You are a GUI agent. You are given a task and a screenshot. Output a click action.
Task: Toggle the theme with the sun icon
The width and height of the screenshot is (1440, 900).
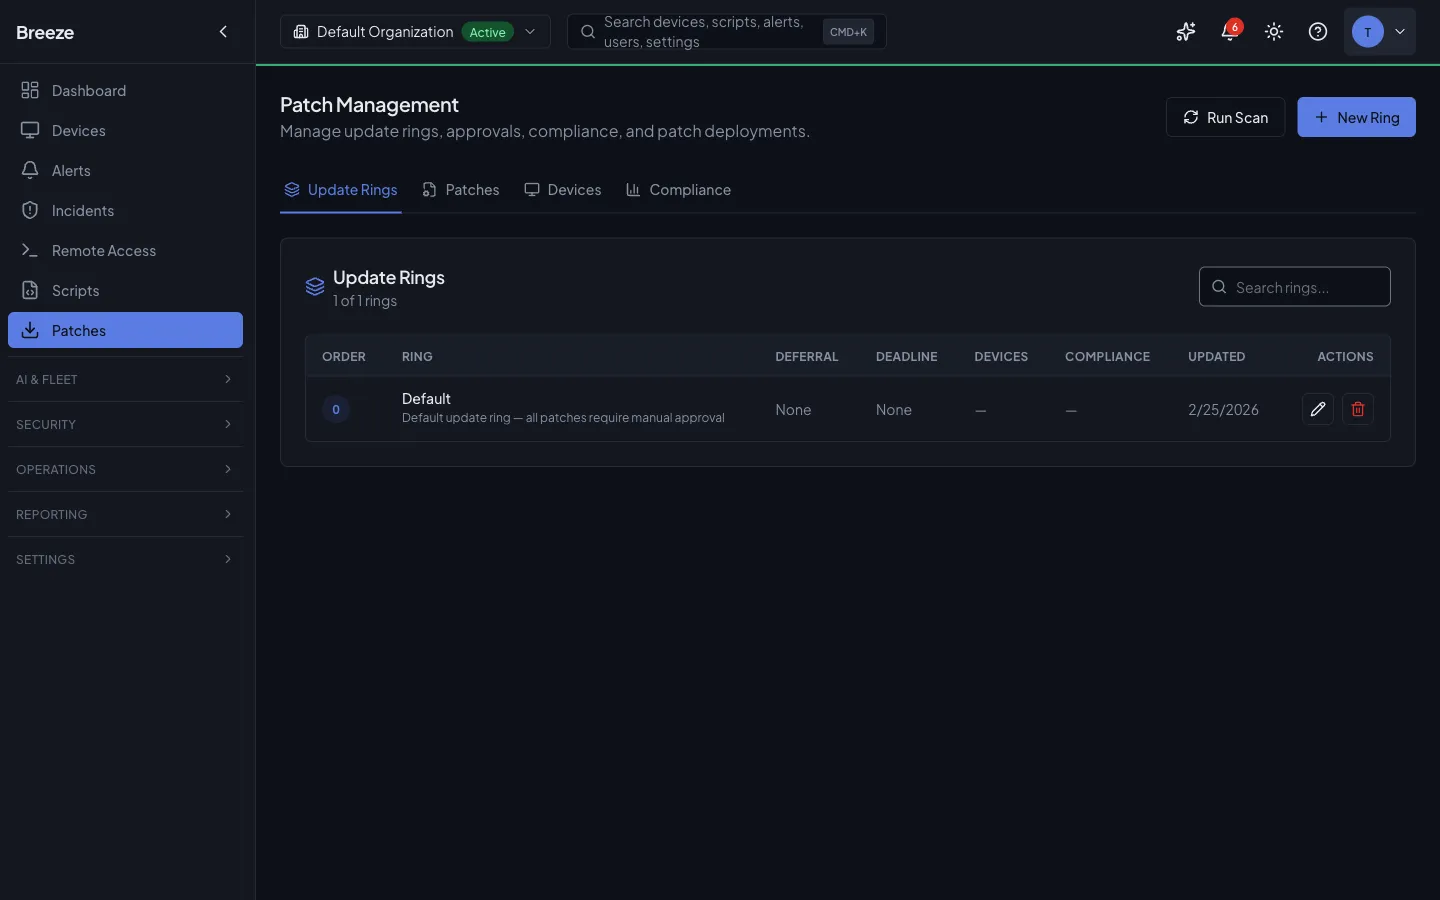[x=1273, y=31]
